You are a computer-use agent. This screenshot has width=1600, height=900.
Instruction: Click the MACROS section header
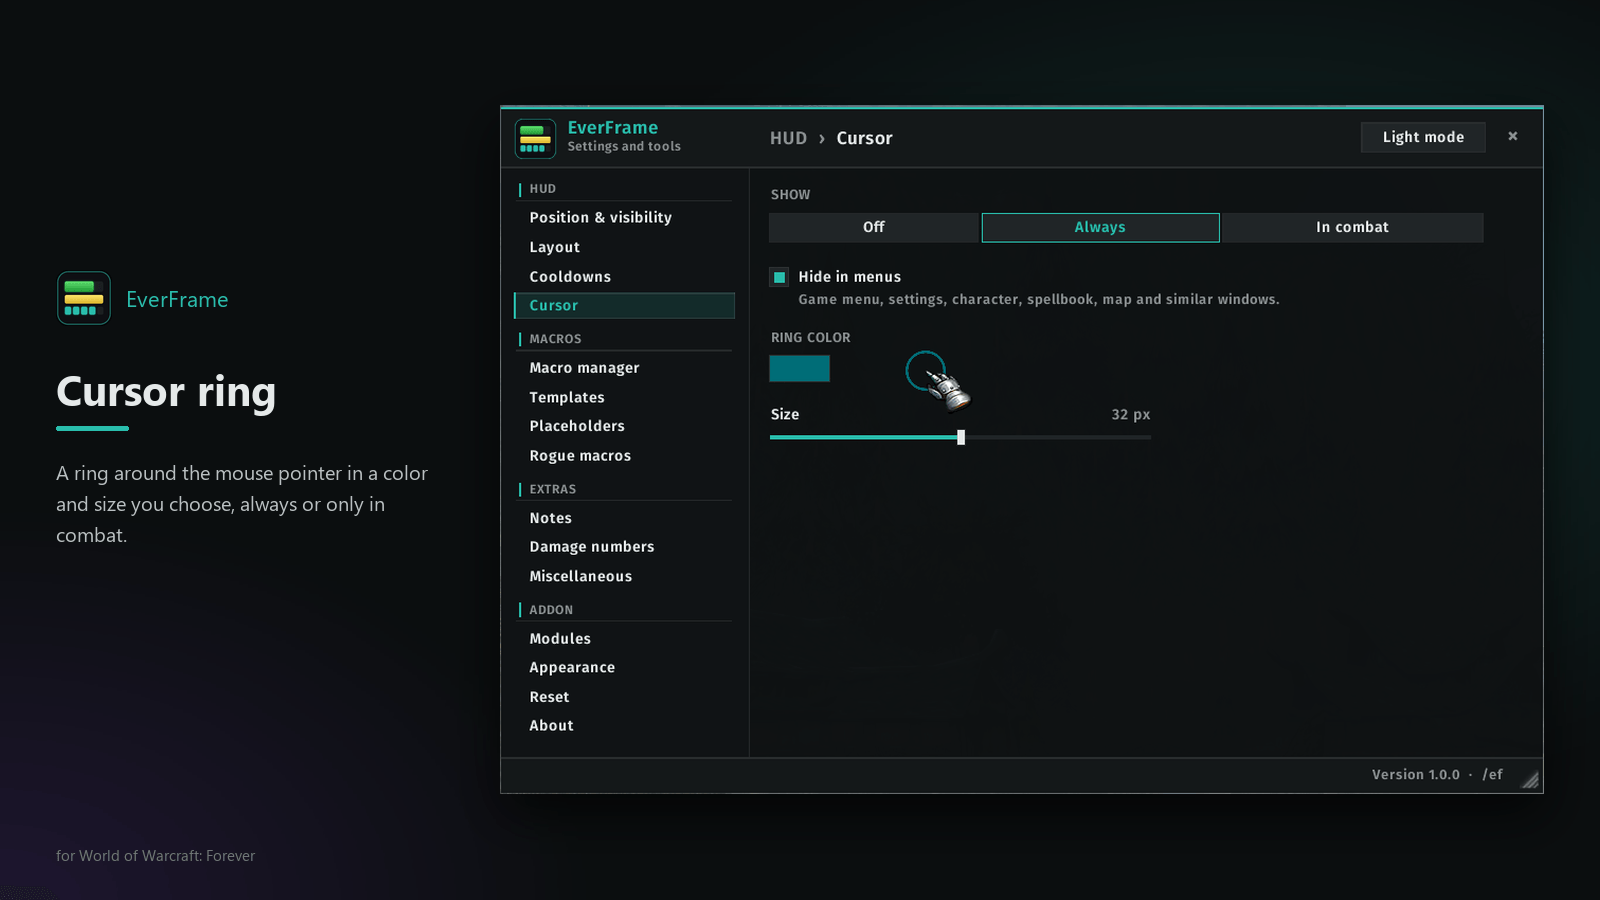(555, 339)
